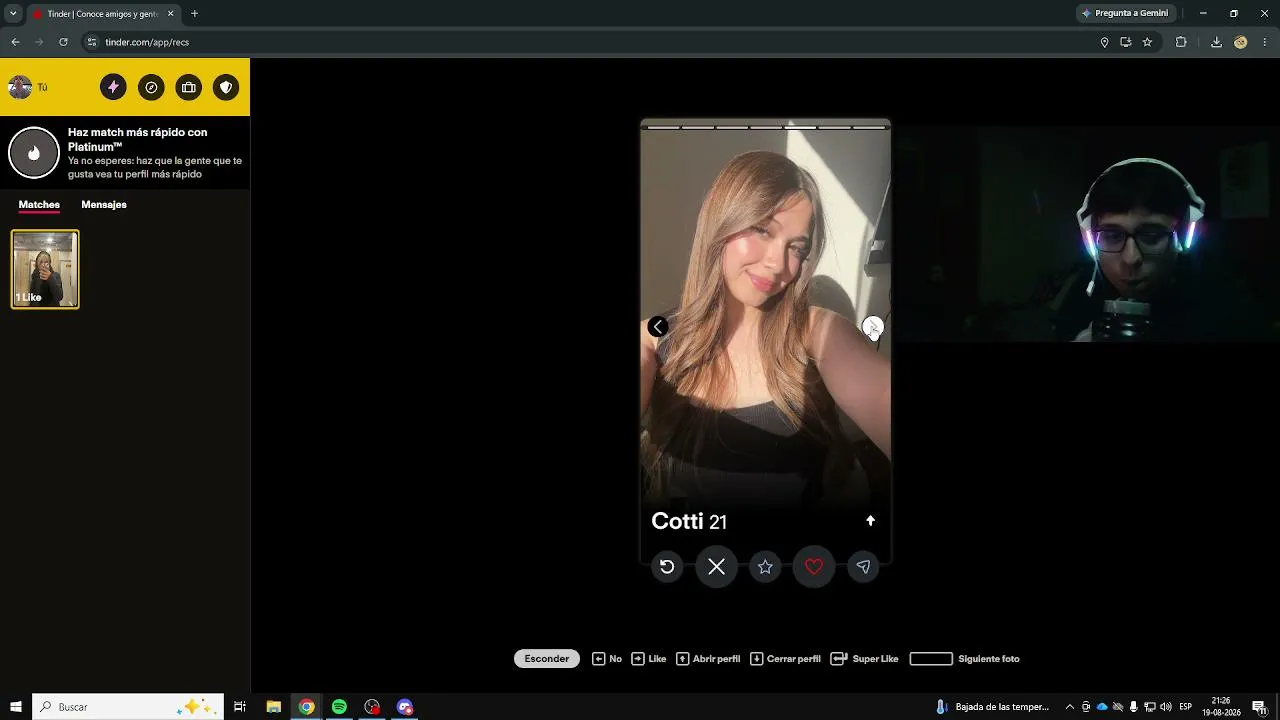
Task: Go to the next photo arrow
Action: (873, 327)
